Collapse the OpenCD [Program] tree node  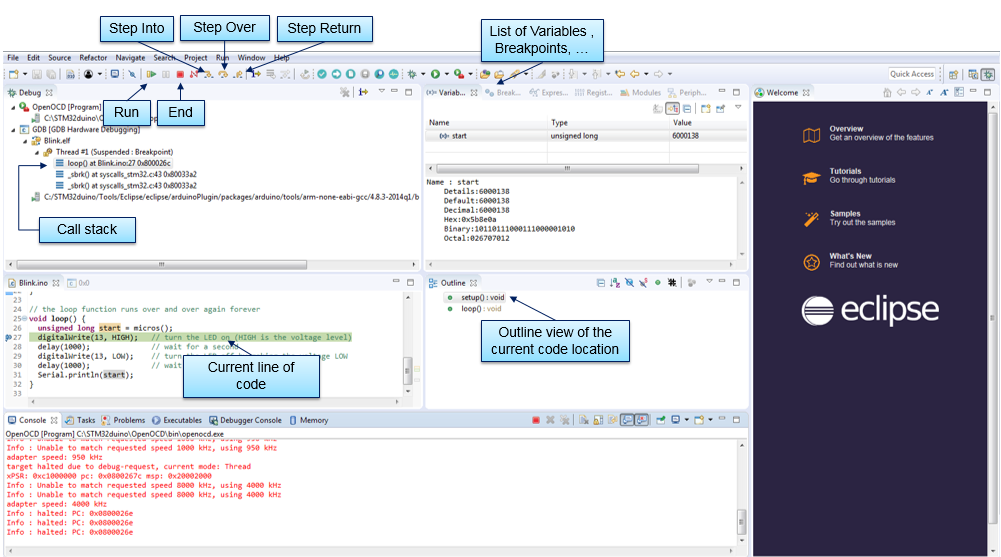pyautogui.click(x=14, y=106)
